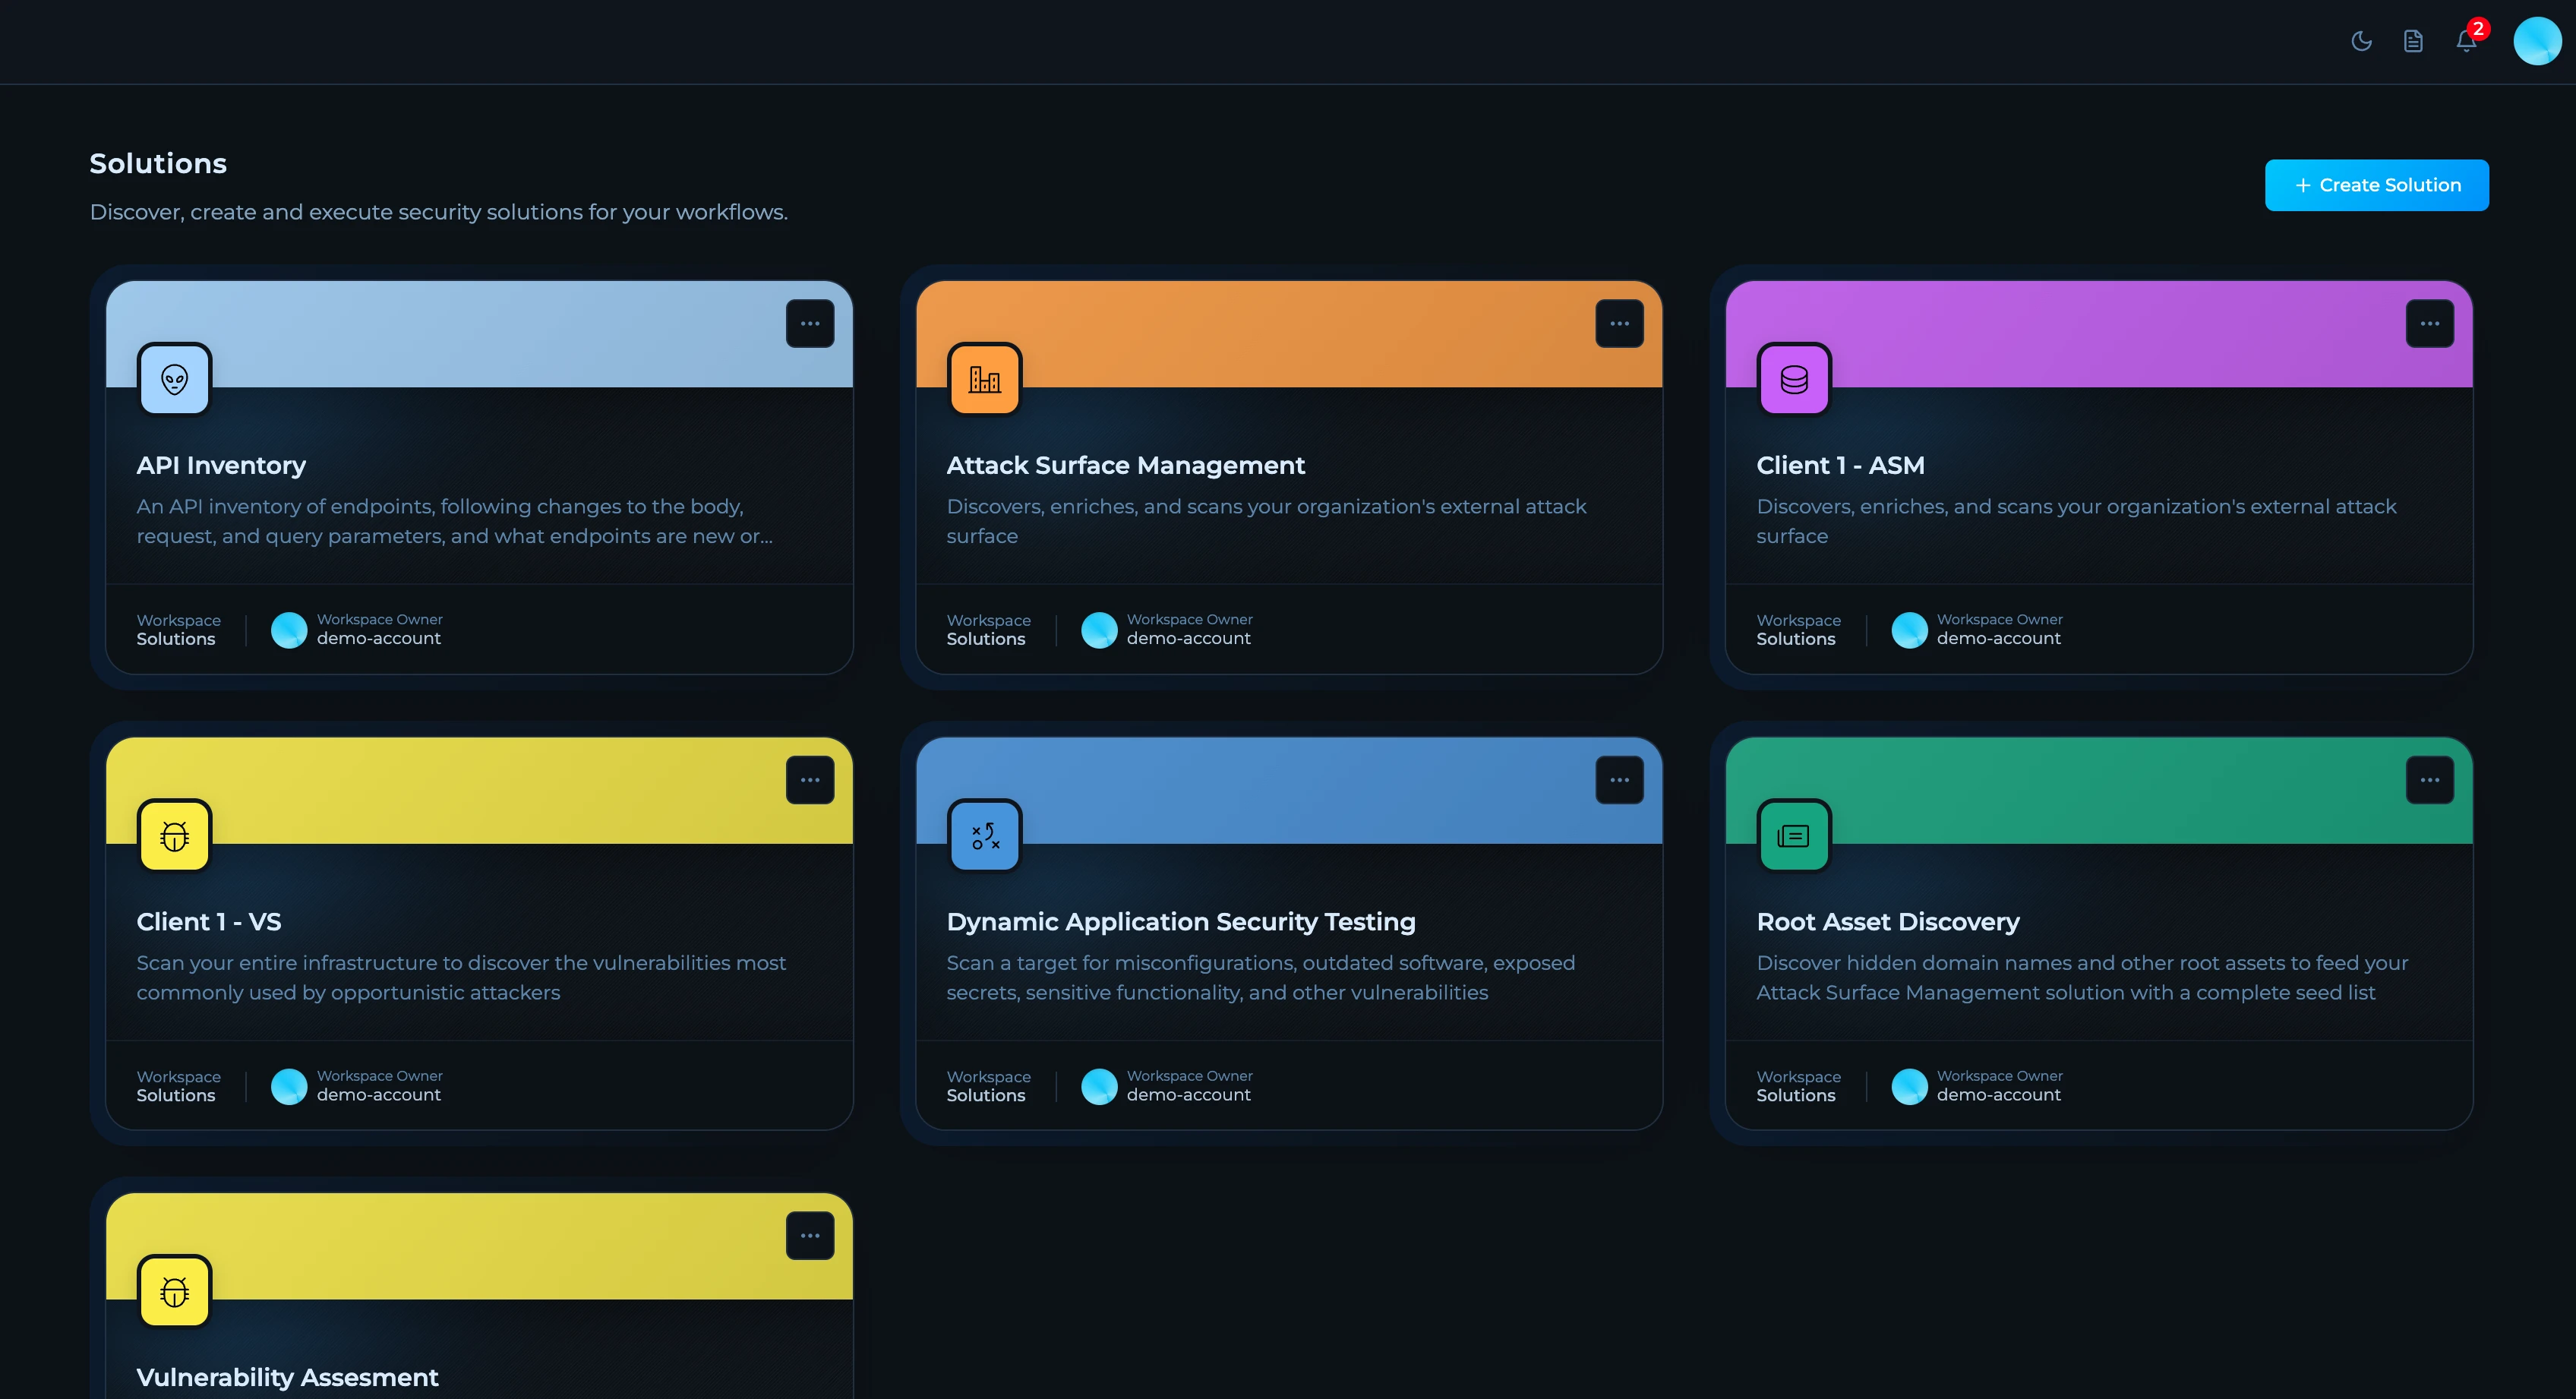Click the demo-account owner on API Inventory

[x=378, y=638]
